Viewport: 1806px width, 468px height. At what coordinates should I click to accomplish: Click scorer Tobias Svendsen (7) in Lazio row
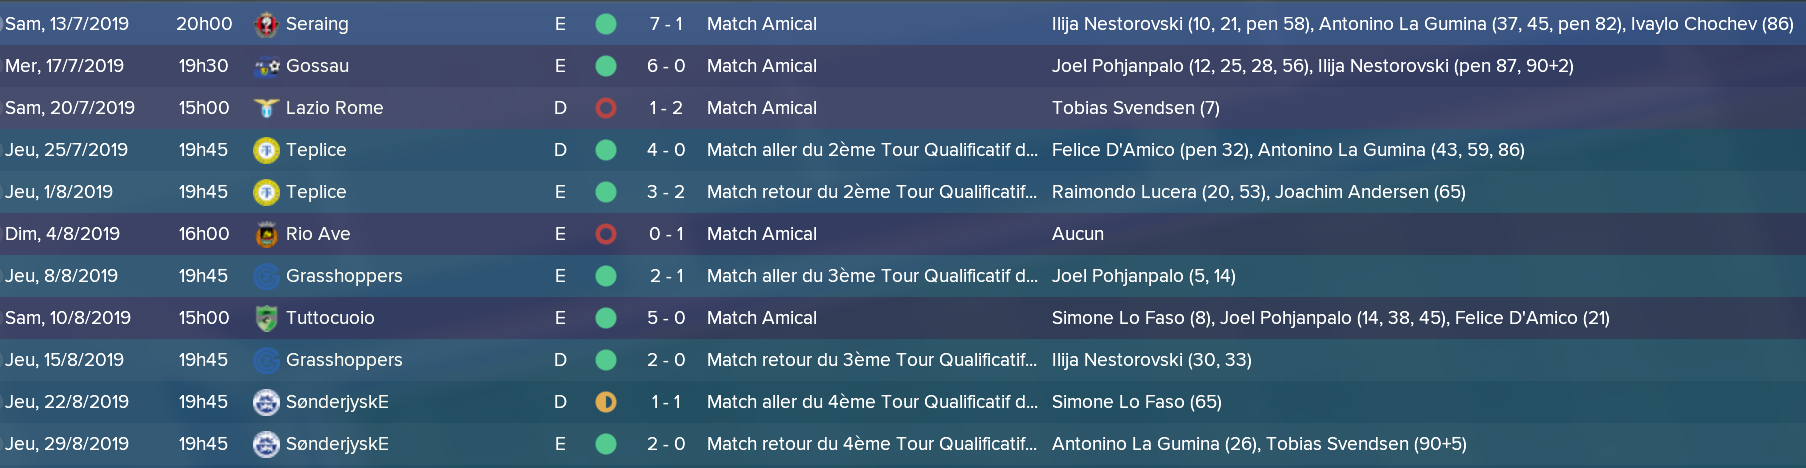[x=1136, y=108]
